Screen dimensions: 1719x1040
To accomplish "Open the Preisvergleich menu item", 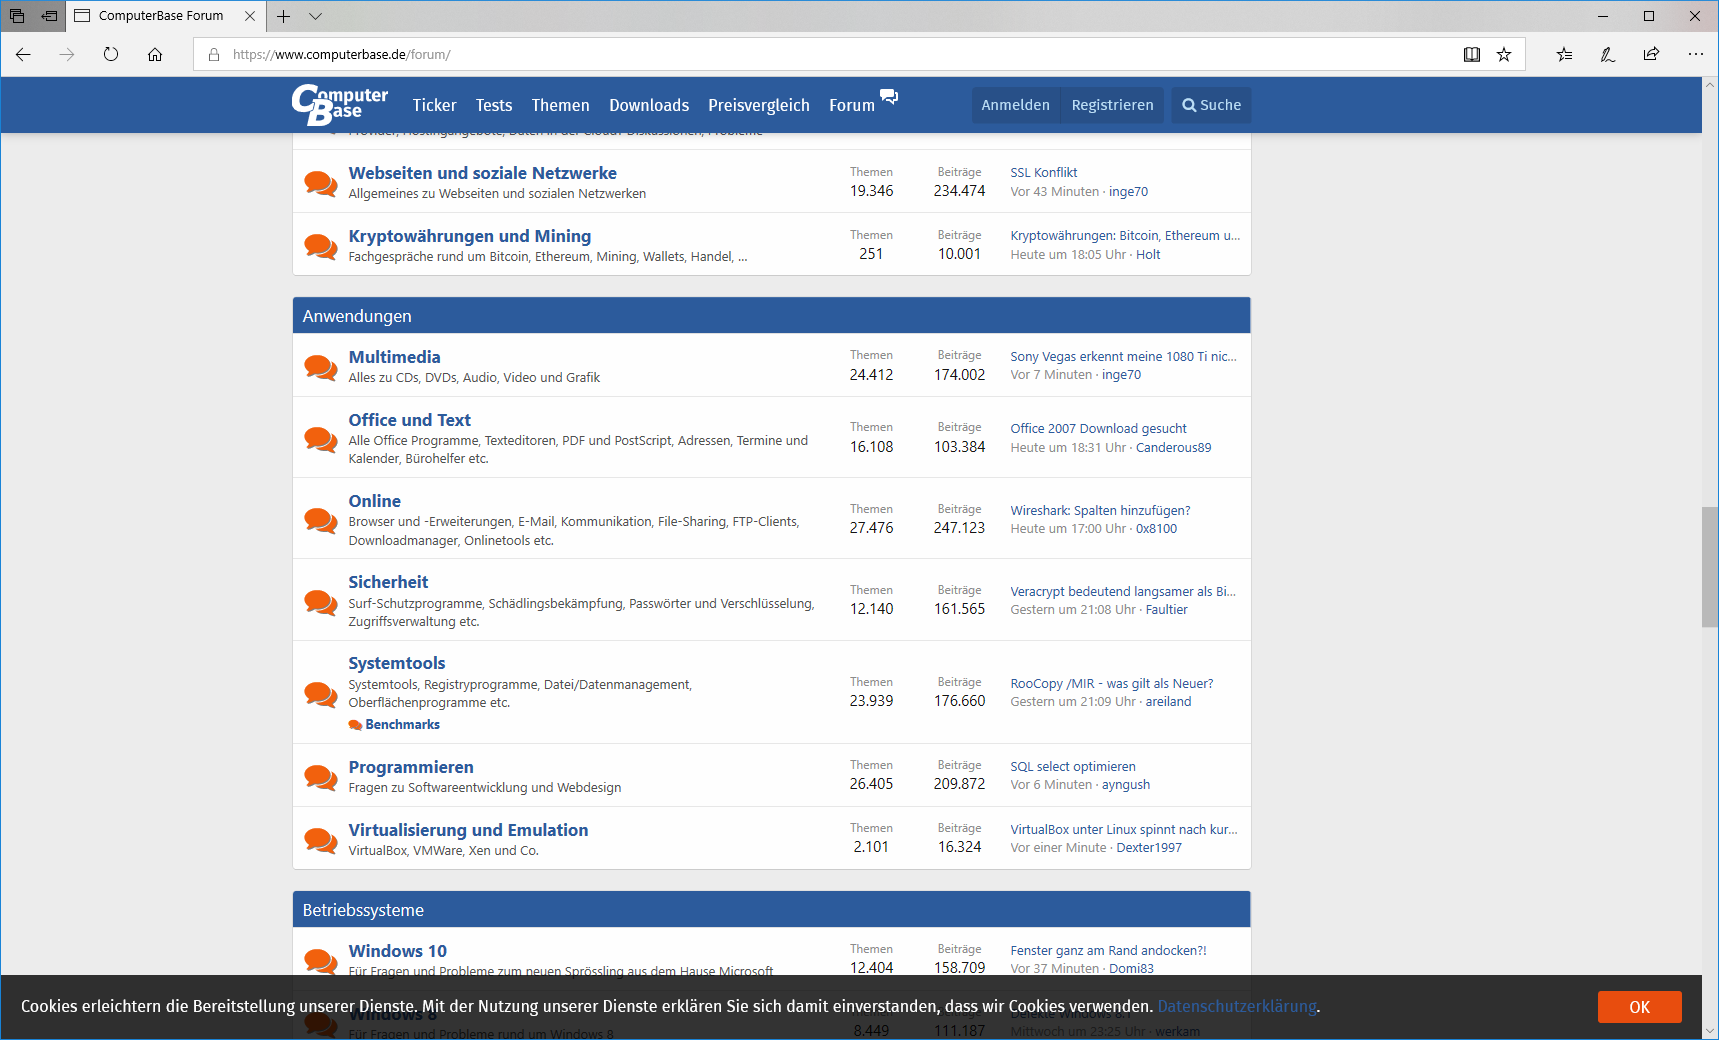I will coord(759,105).
